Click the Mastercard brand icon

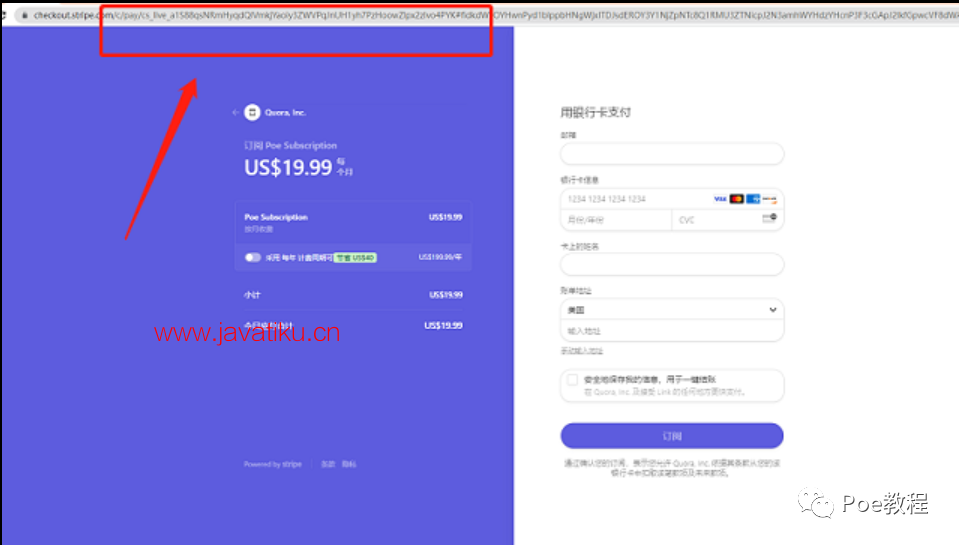736,199
